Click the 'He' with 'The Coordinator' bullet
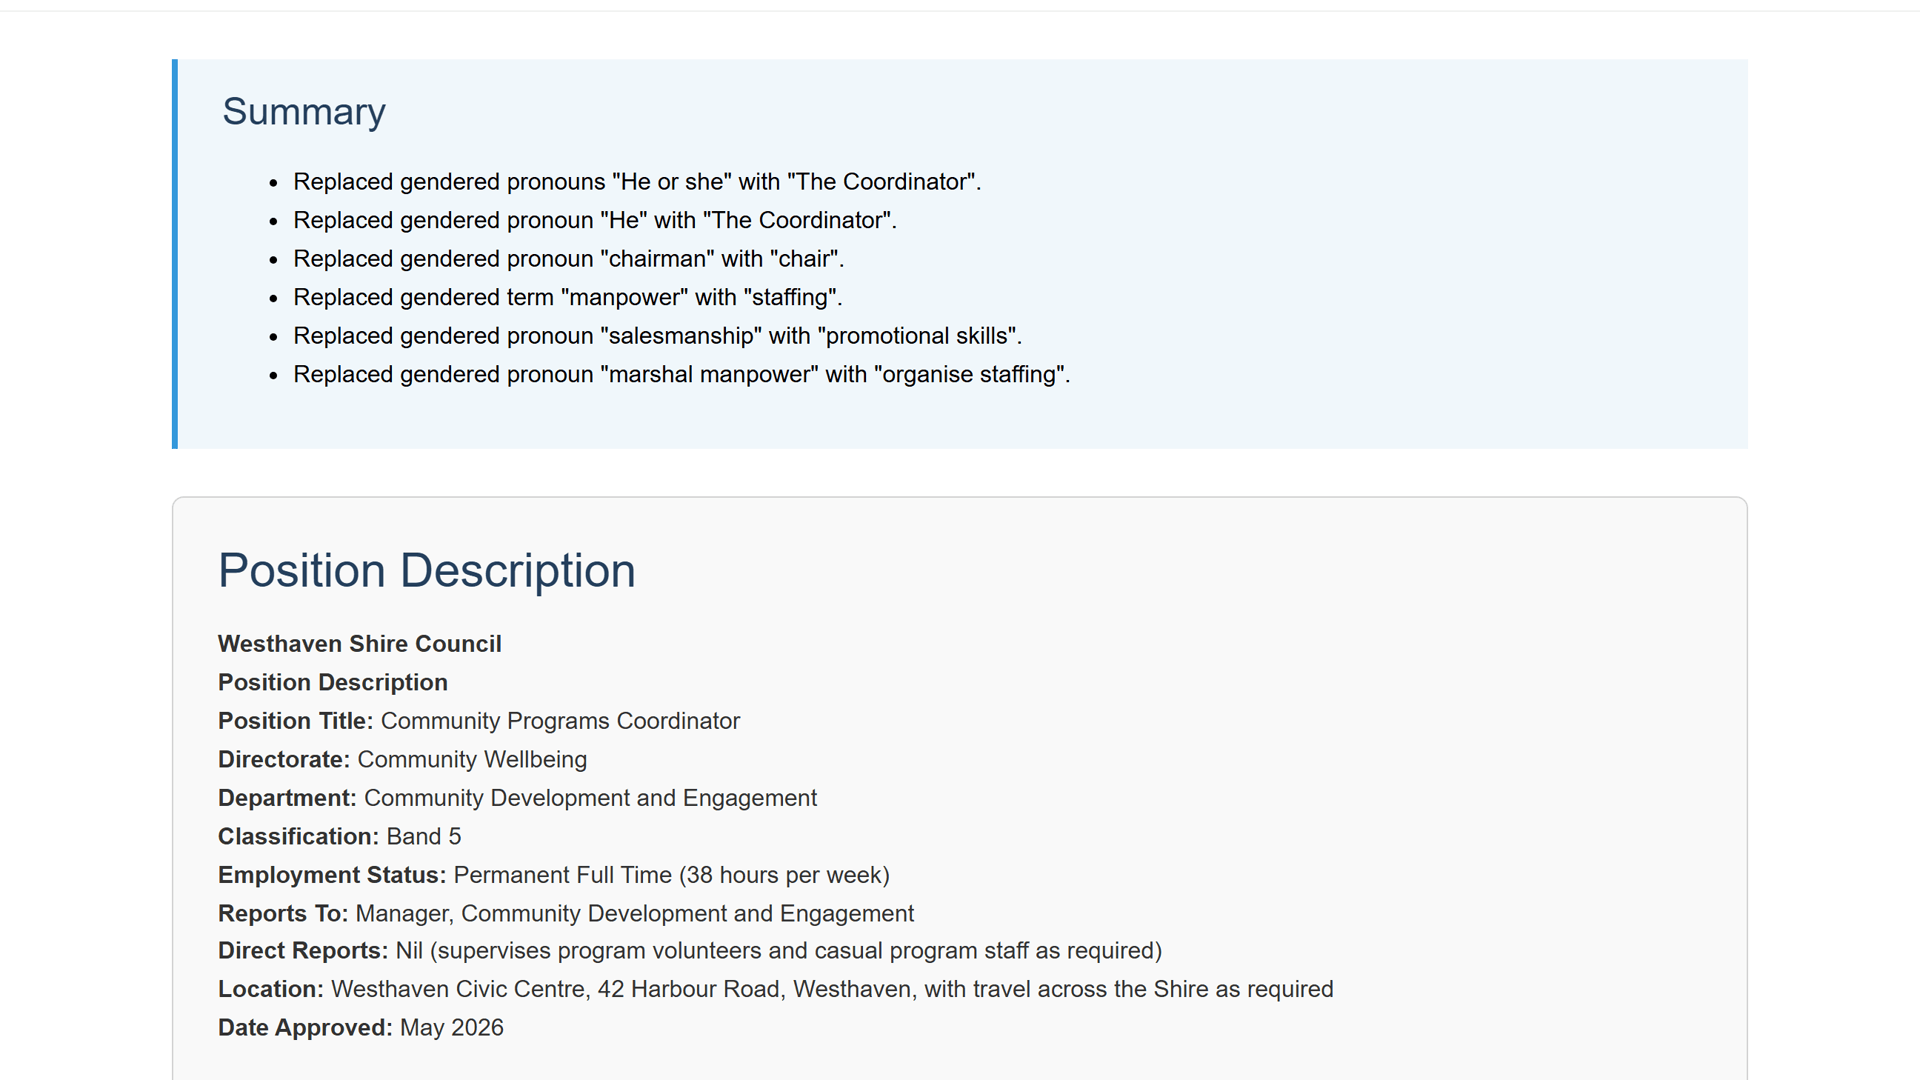1920x1080 pixels. [595, 220]
